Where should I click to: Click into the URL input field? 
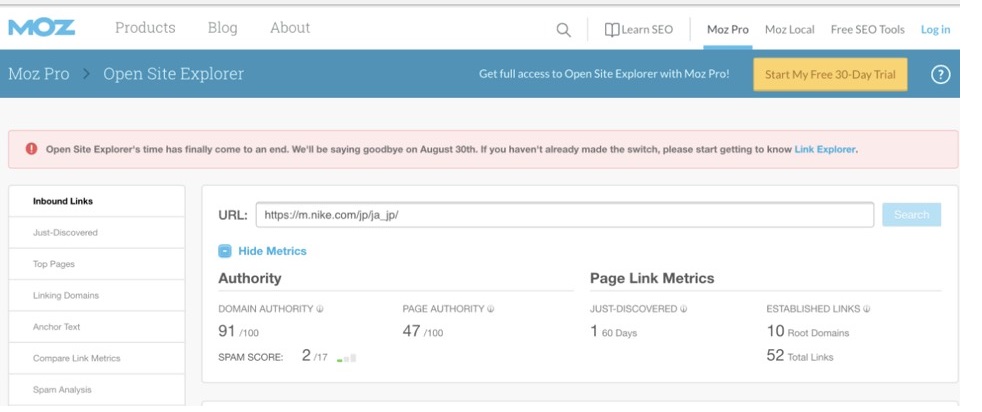tap(564, 215)
